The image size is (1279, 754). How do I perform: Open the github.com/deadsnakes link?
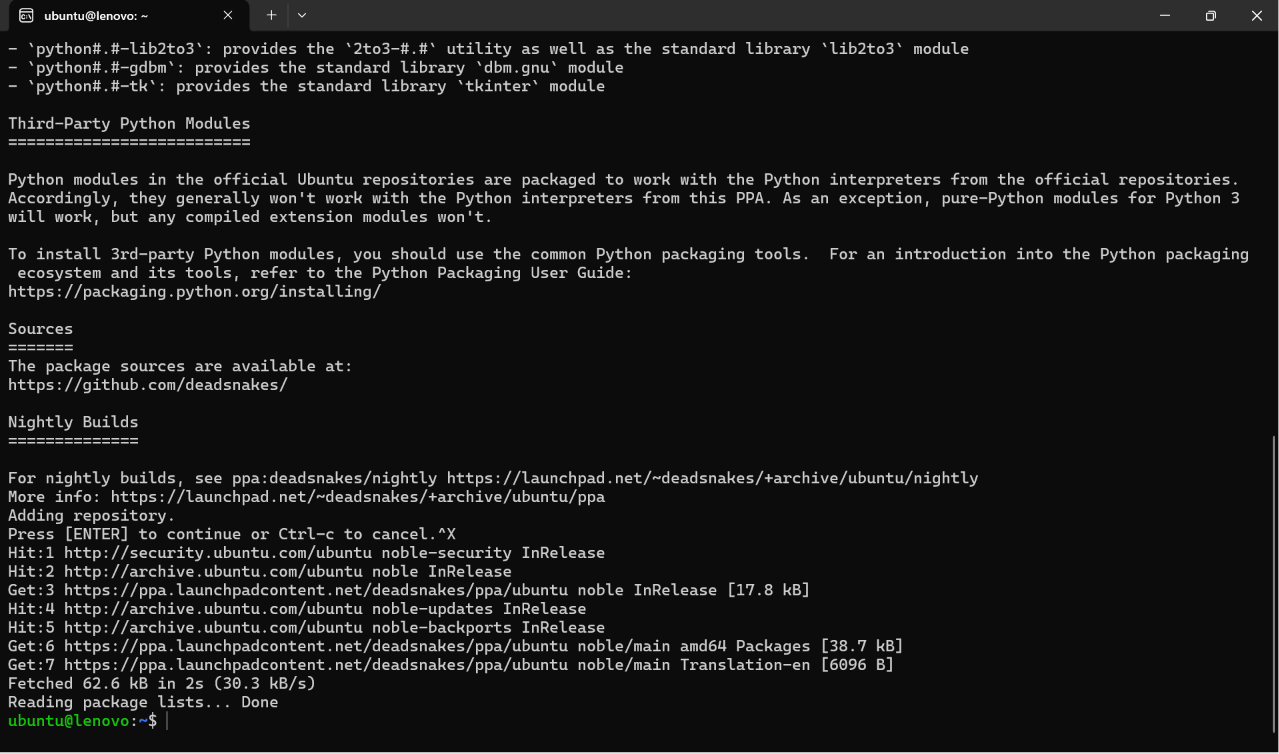[148, 385]
